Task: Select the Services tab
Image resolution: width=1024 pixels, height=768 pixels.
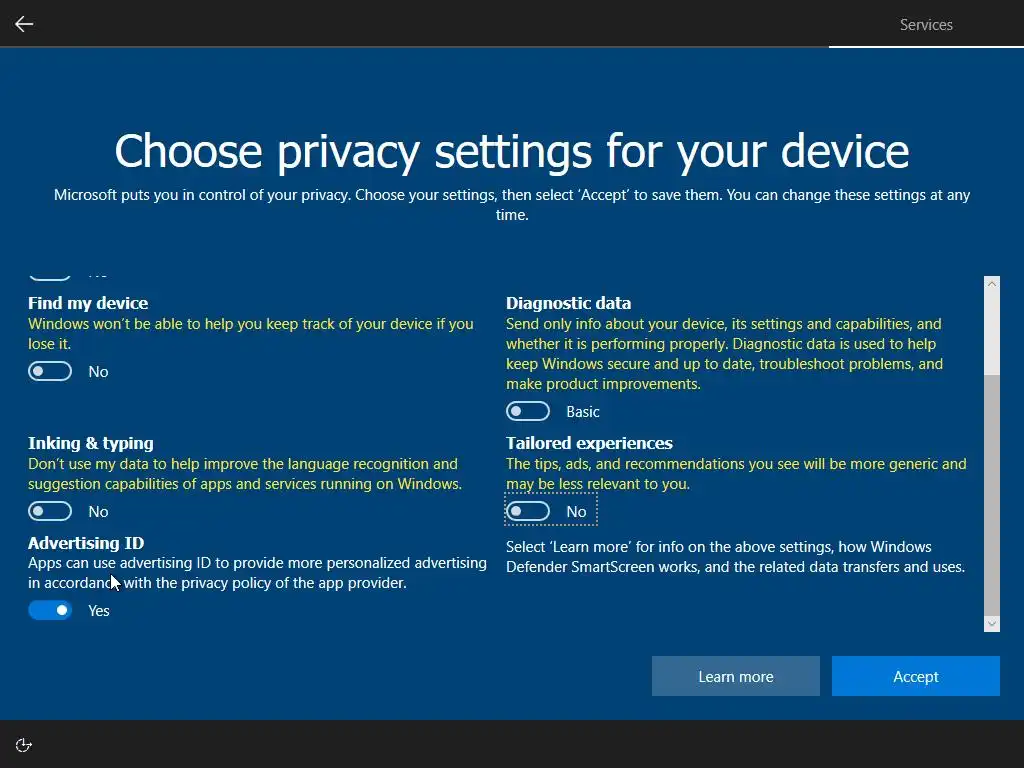Action: coord(926,25)
